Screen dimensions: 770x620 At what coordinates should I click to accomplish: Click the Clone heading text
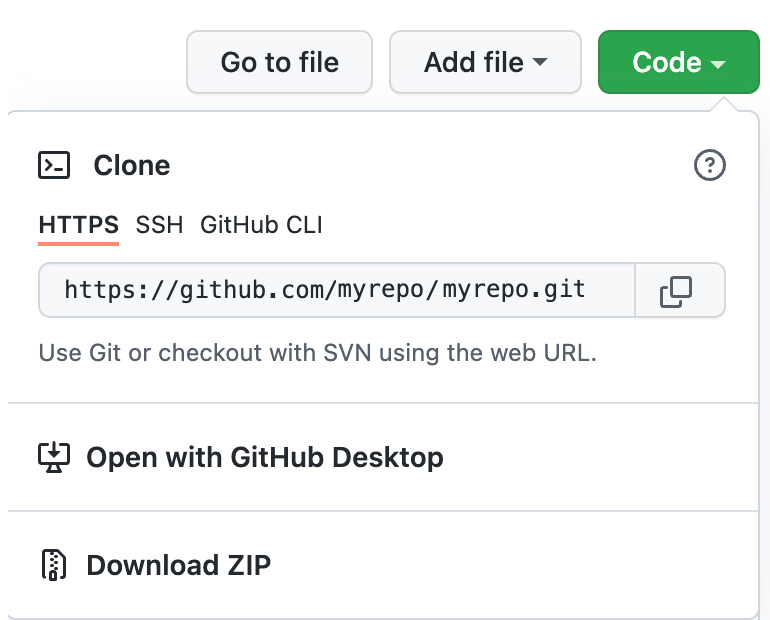tap(132, 165)
